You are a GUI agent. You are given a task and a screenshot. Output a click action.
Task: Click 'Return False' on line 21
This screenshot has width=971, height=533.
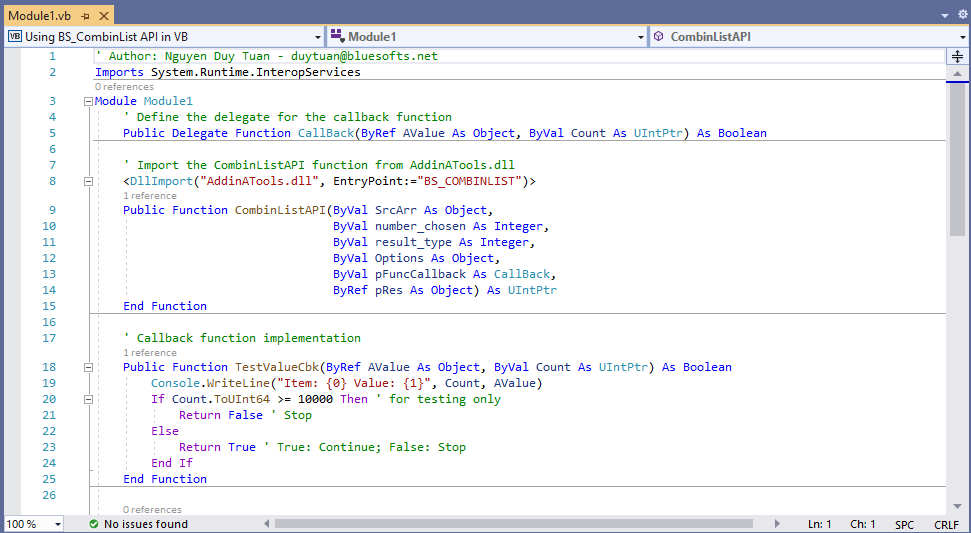coord(220,415)
